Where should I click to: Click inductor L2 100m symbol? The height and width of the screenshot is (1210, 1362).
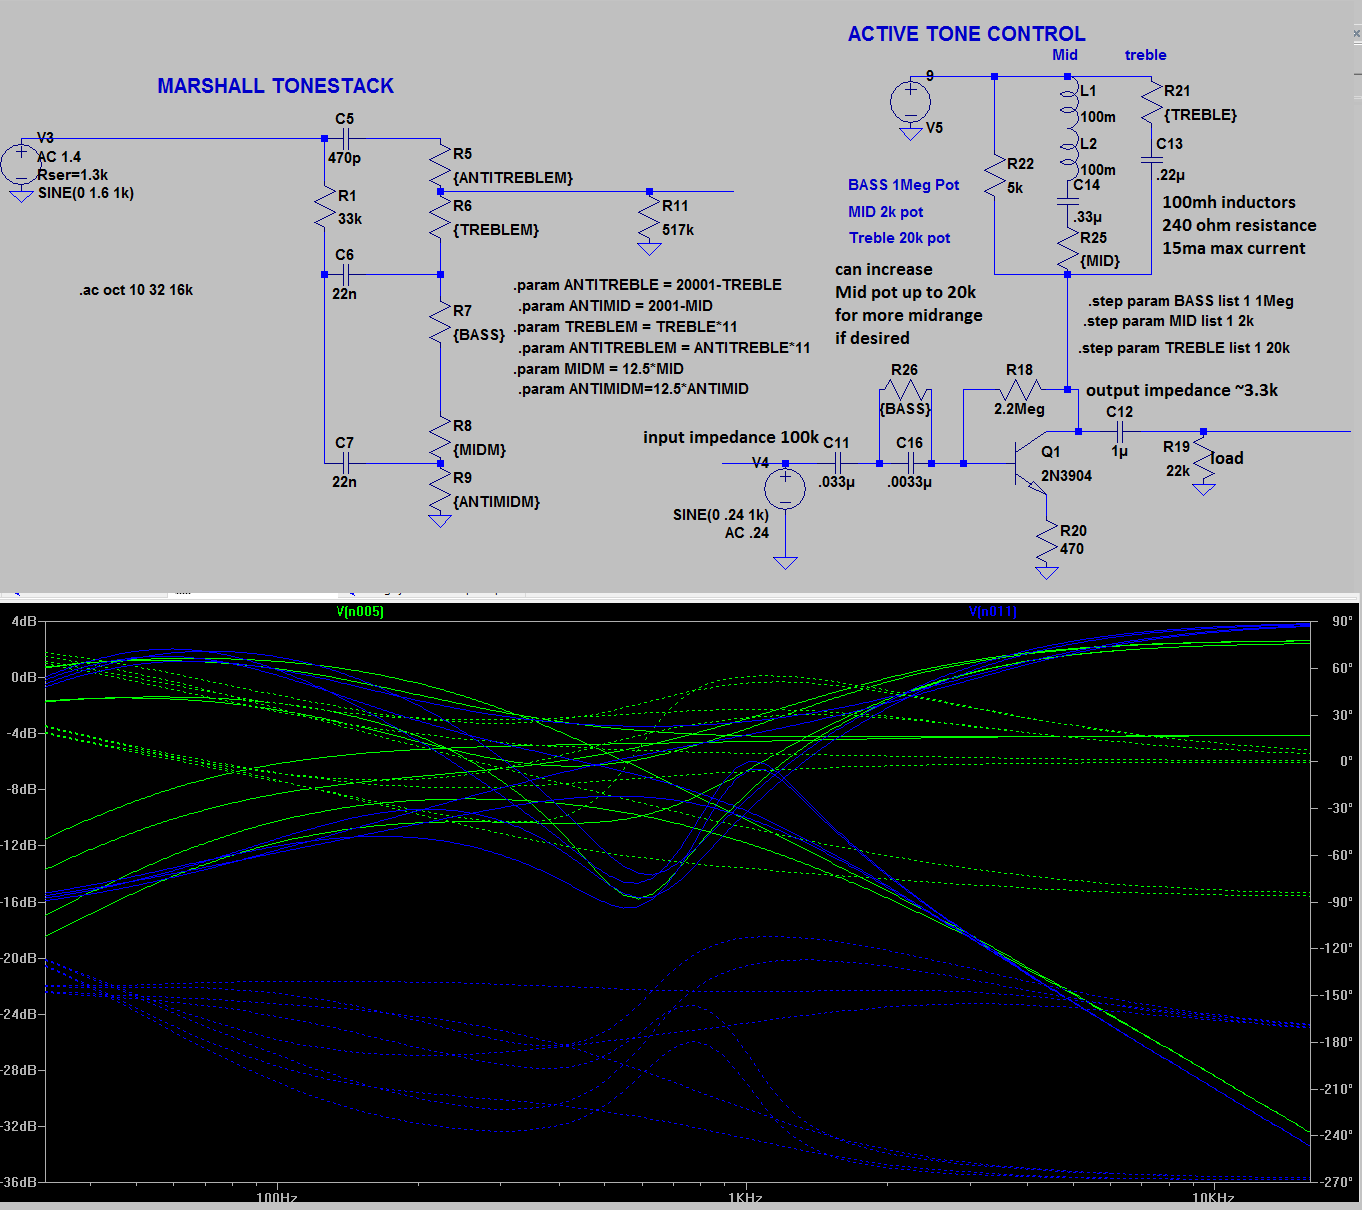point(1068,155)
